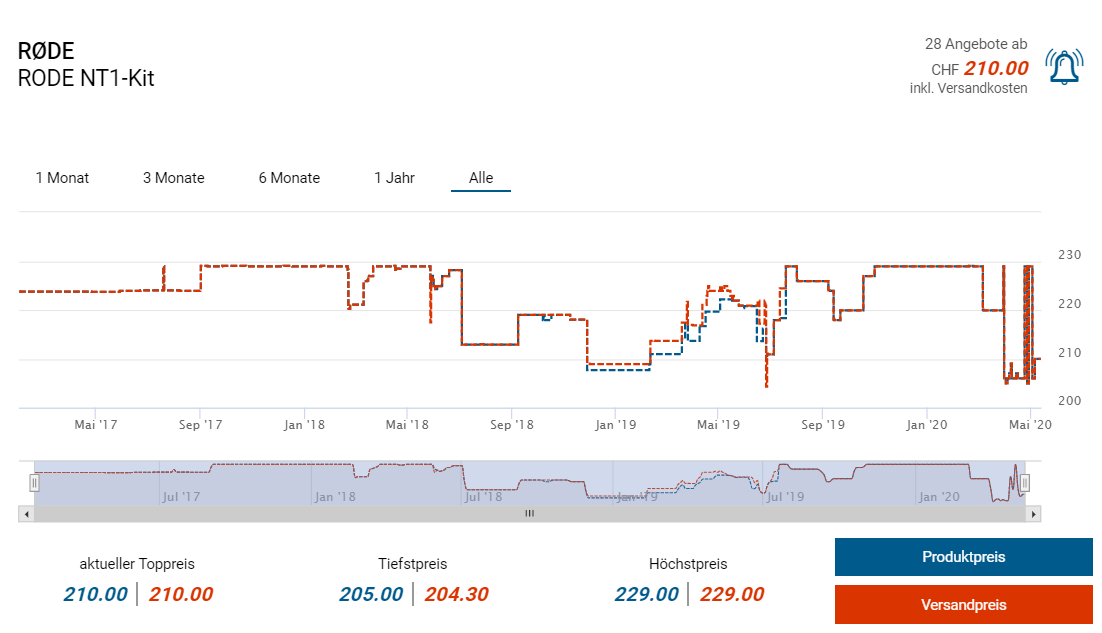The height and width of the screenshot is (633, 1102).
Task: Click the RODE NT1-Kit product title
Action: point(86,78)
